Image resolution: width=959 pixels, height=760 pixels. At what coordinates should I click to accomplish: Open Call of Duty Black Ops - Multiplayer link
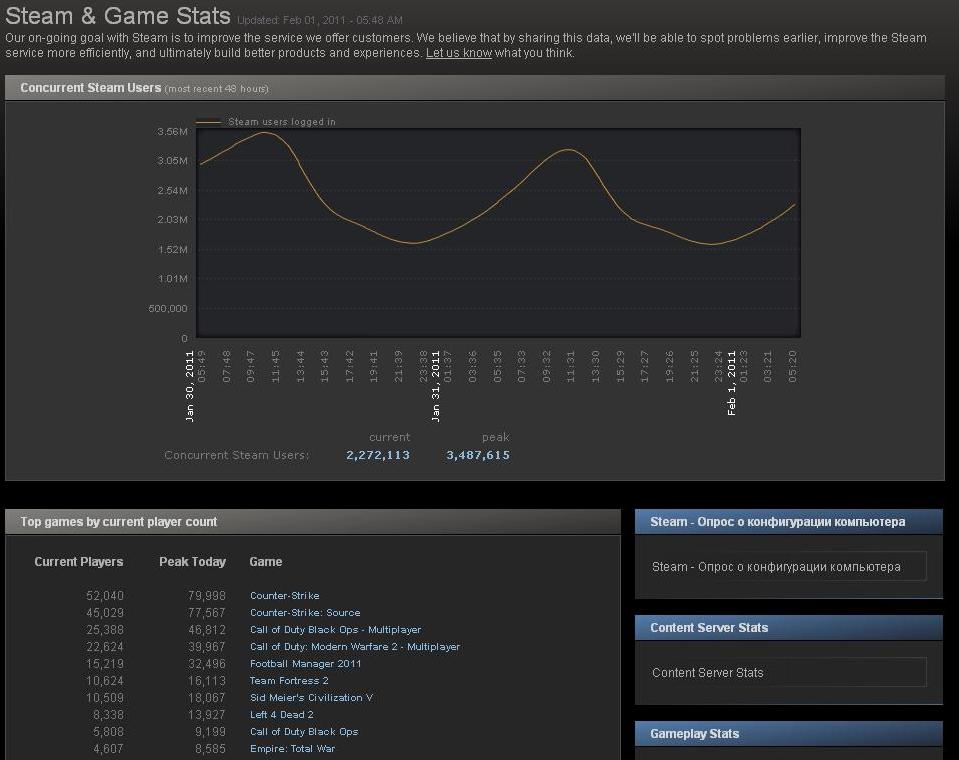pos(335,630)
